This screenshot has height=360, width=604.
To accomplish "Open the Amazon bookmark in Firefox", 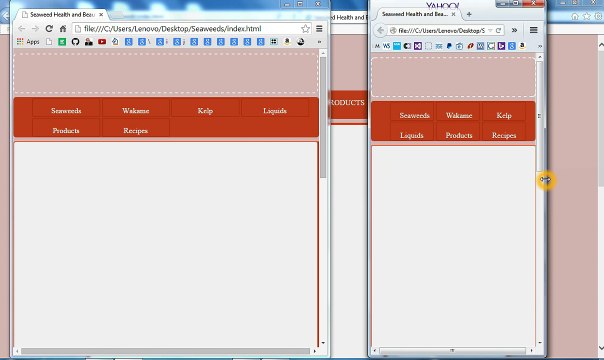I will (522, 46).
